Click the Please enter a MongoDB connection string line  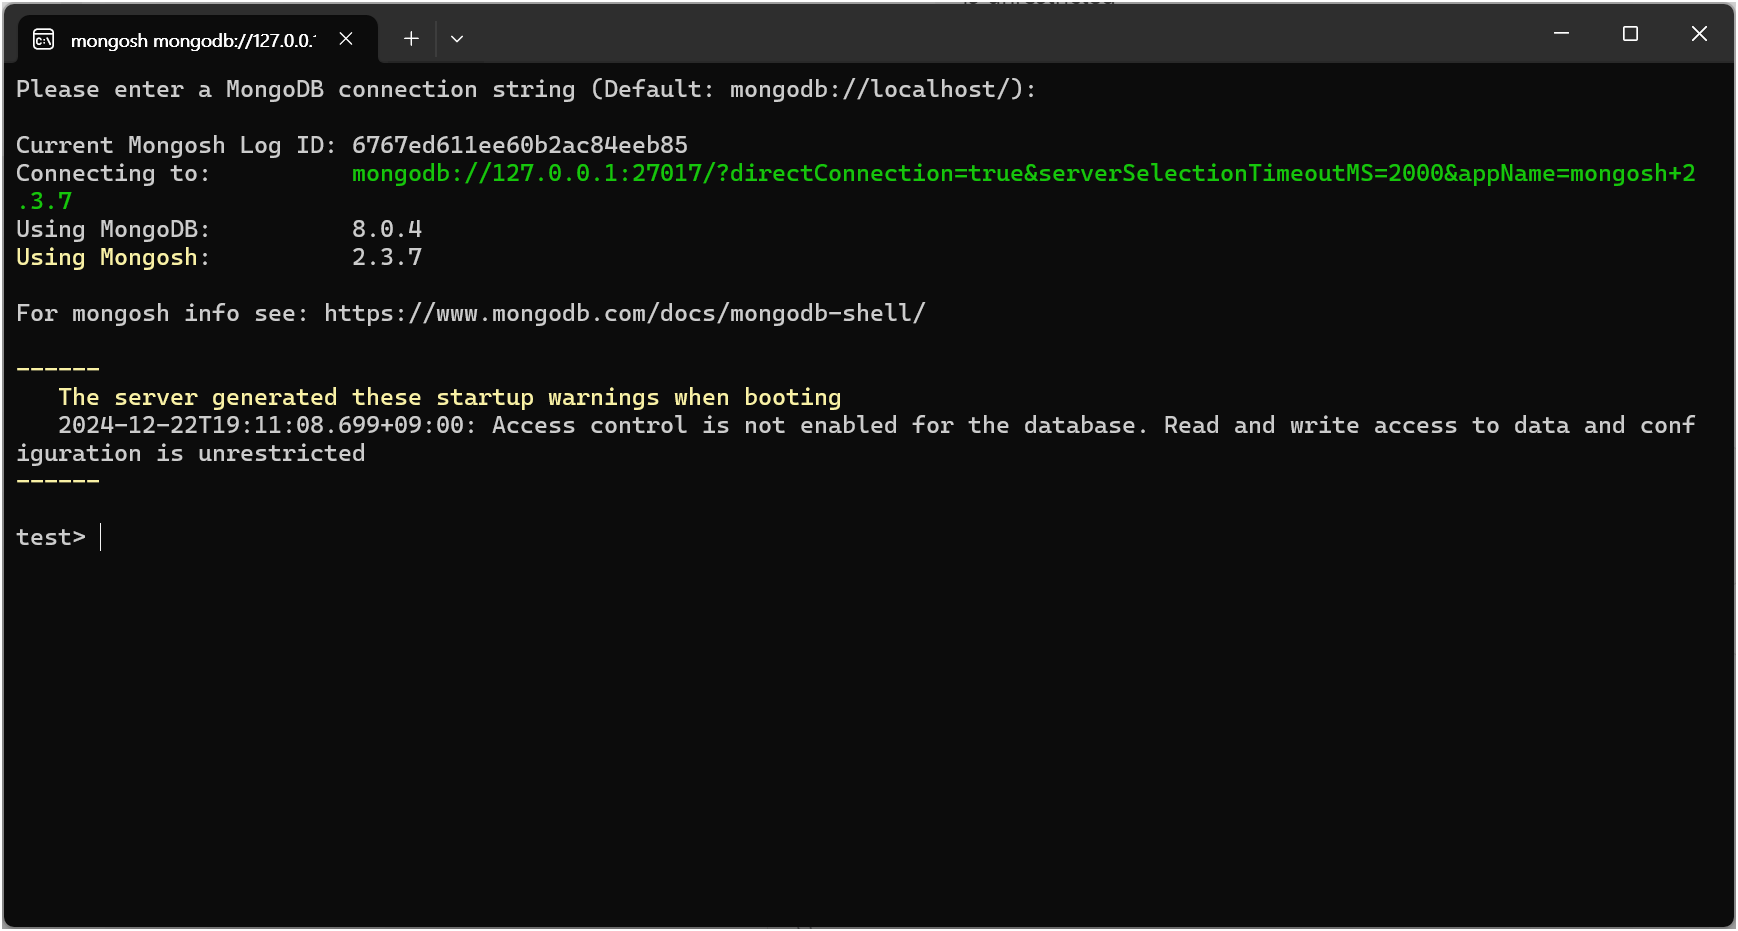click(526, 89)
